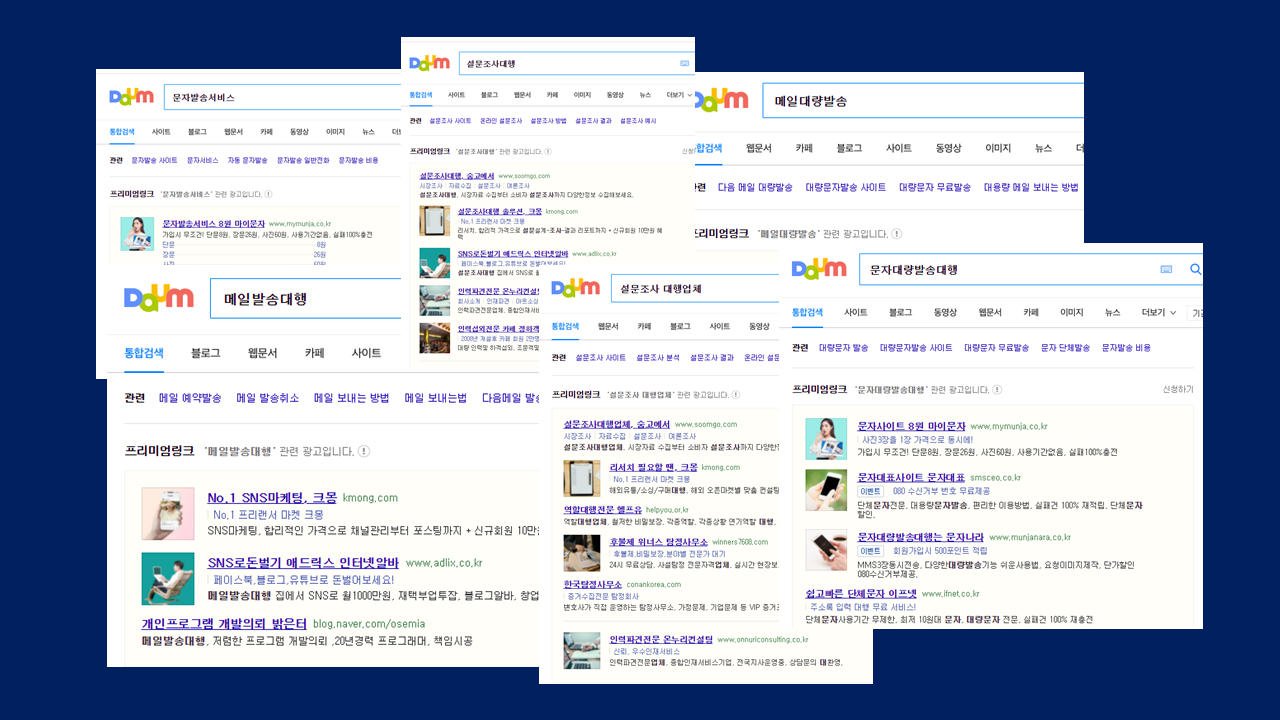1280x720 pixels.
Task: Open 블로그 tab under 메일발송대행 search
Action: coord(206,353)
